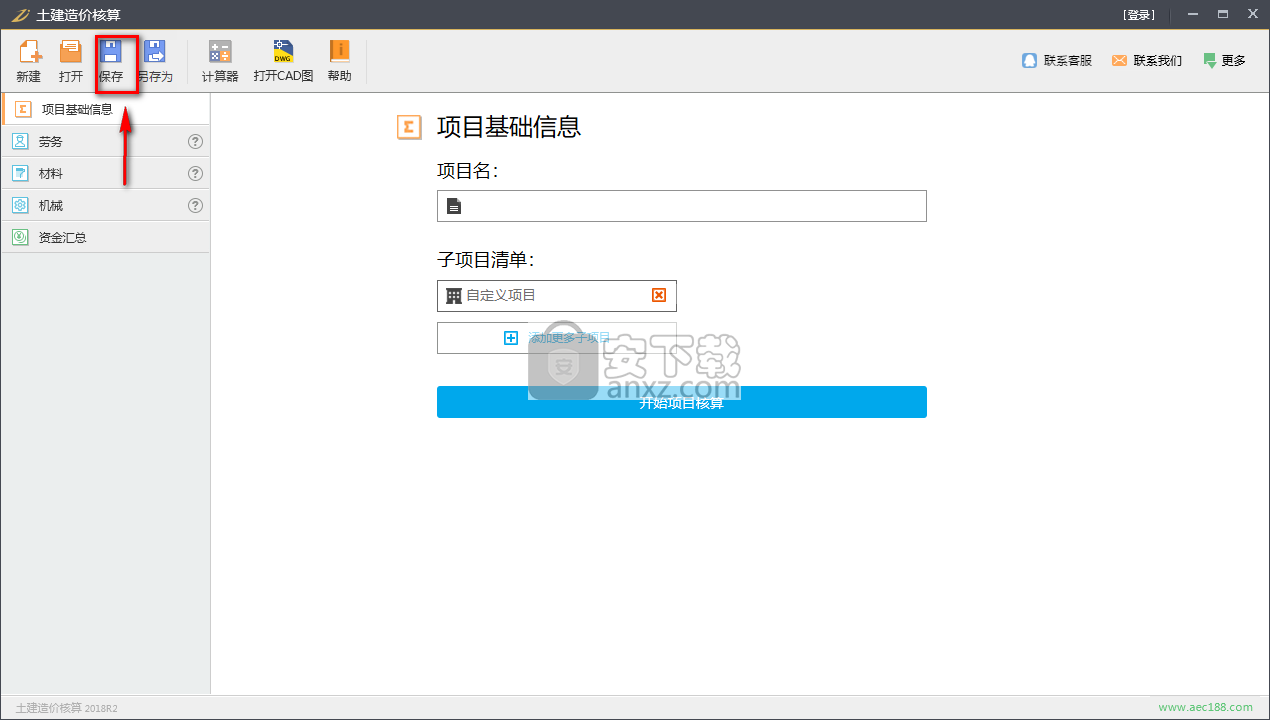Show help for 劳务 question mark

pos(196,142)
